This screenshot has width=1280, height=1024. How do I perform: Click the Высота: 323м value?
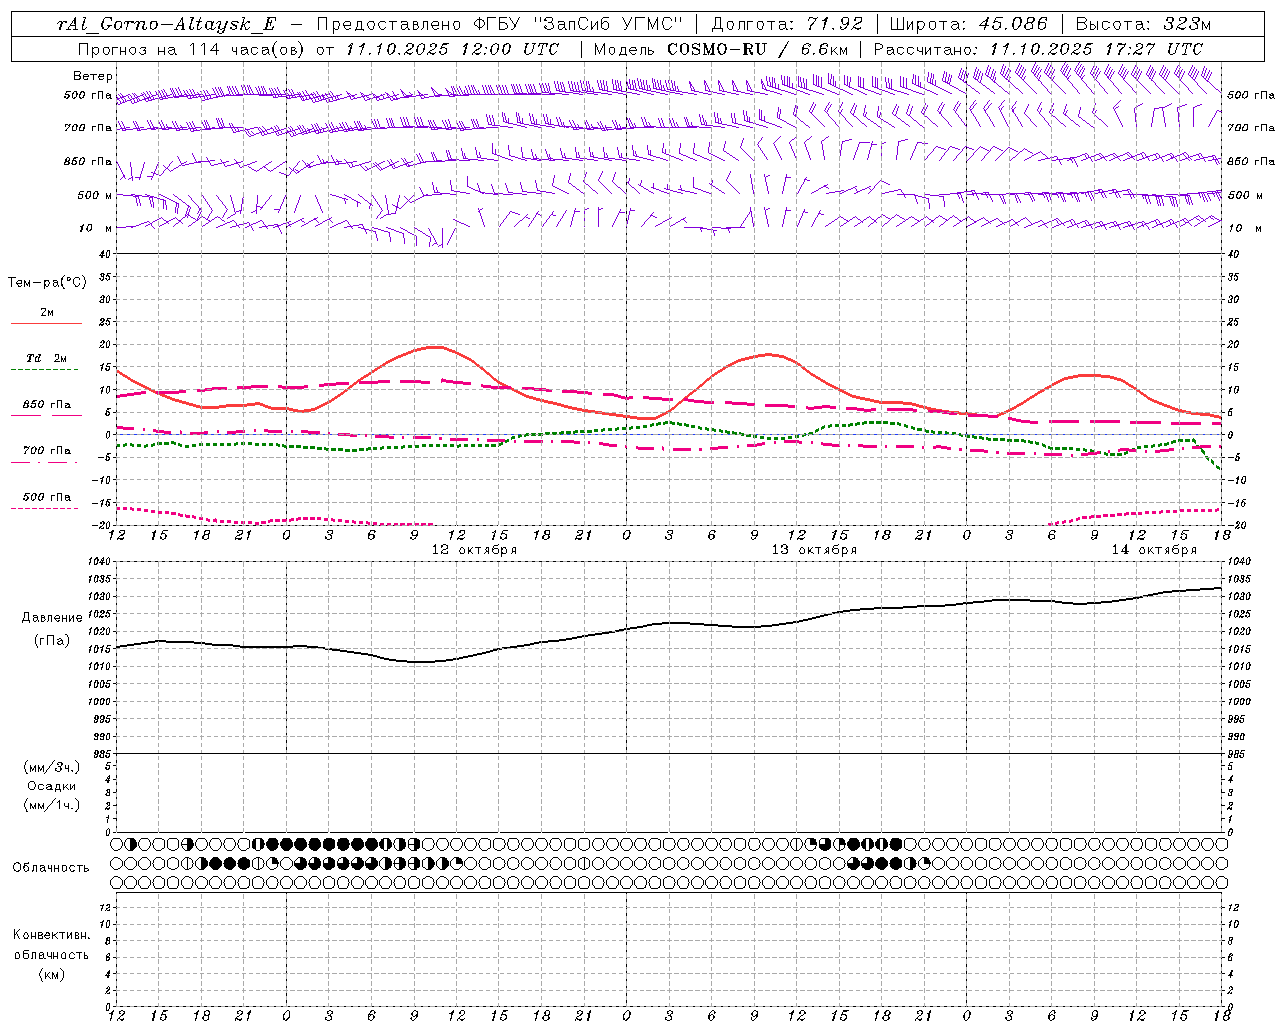tap(1143, 25)
